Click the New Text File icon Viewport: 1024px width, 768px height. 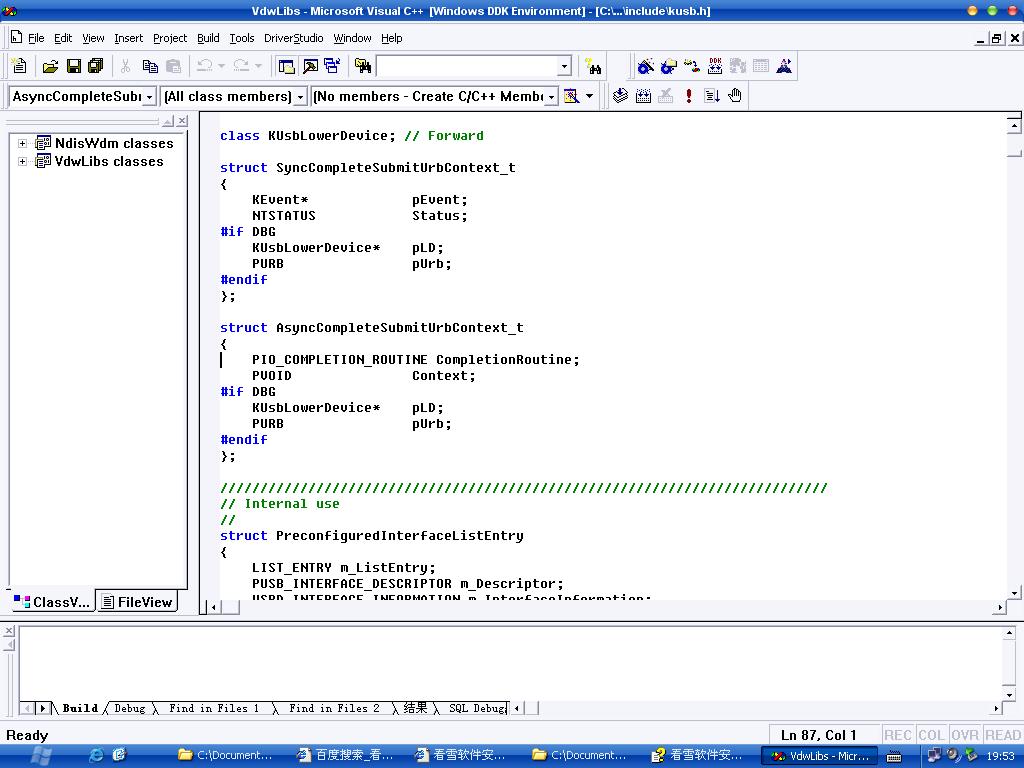coord(19,66)
